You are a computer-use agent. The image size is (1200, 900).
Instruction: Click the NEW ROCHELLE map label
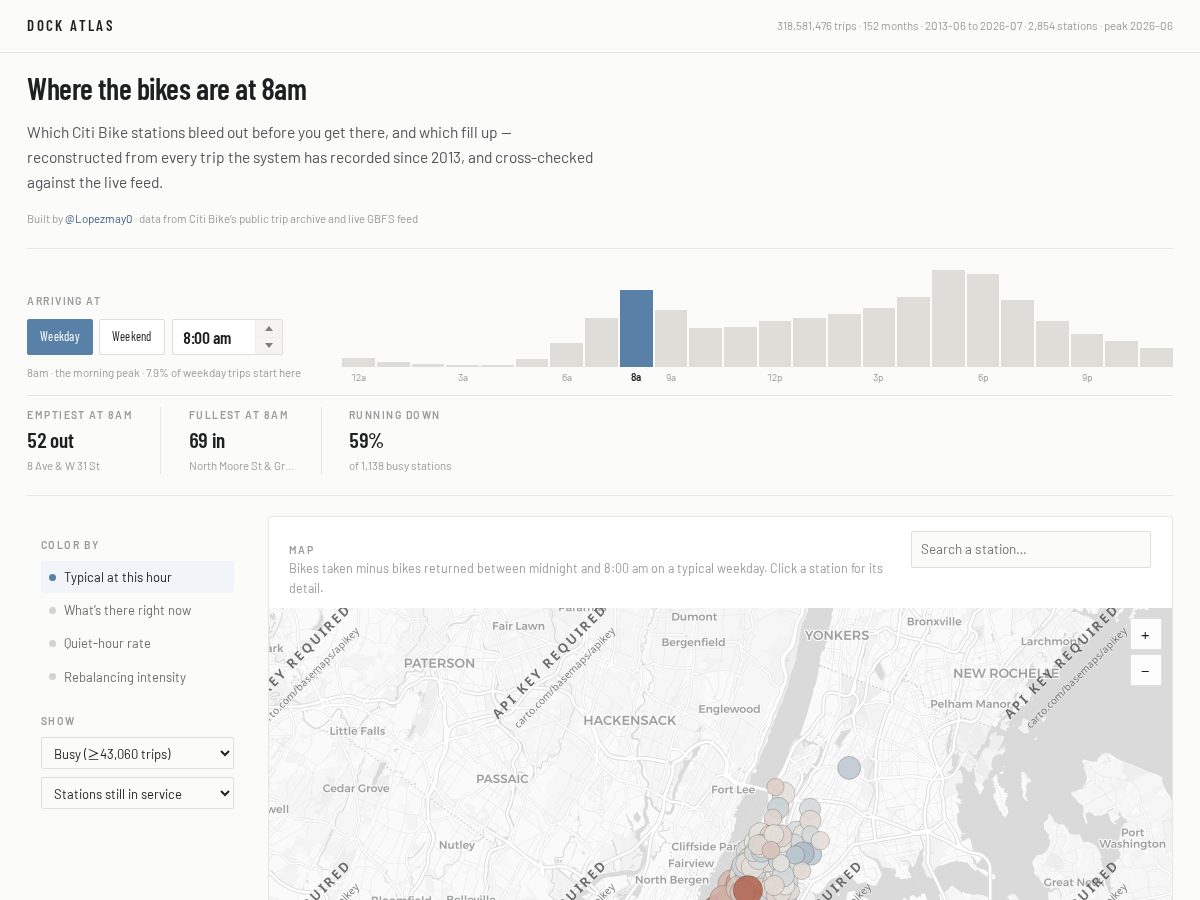pos(1005,673)
